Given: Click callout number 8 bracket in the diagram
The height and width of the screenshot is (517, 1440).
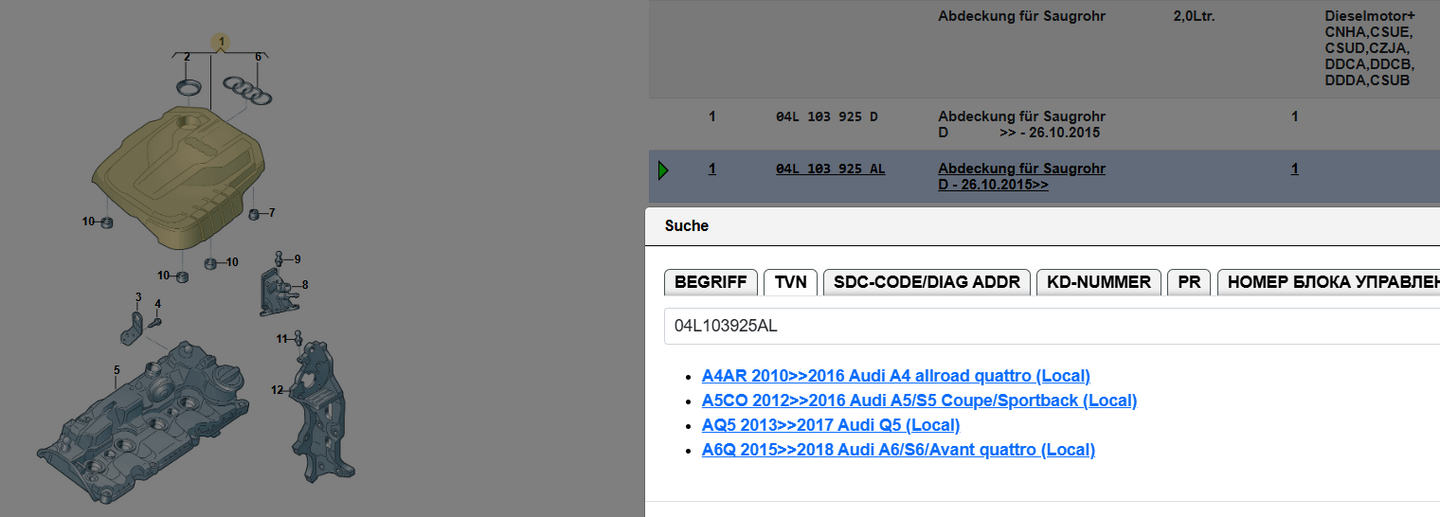Looking at the screenshot, I should click(x=305, y=285).
